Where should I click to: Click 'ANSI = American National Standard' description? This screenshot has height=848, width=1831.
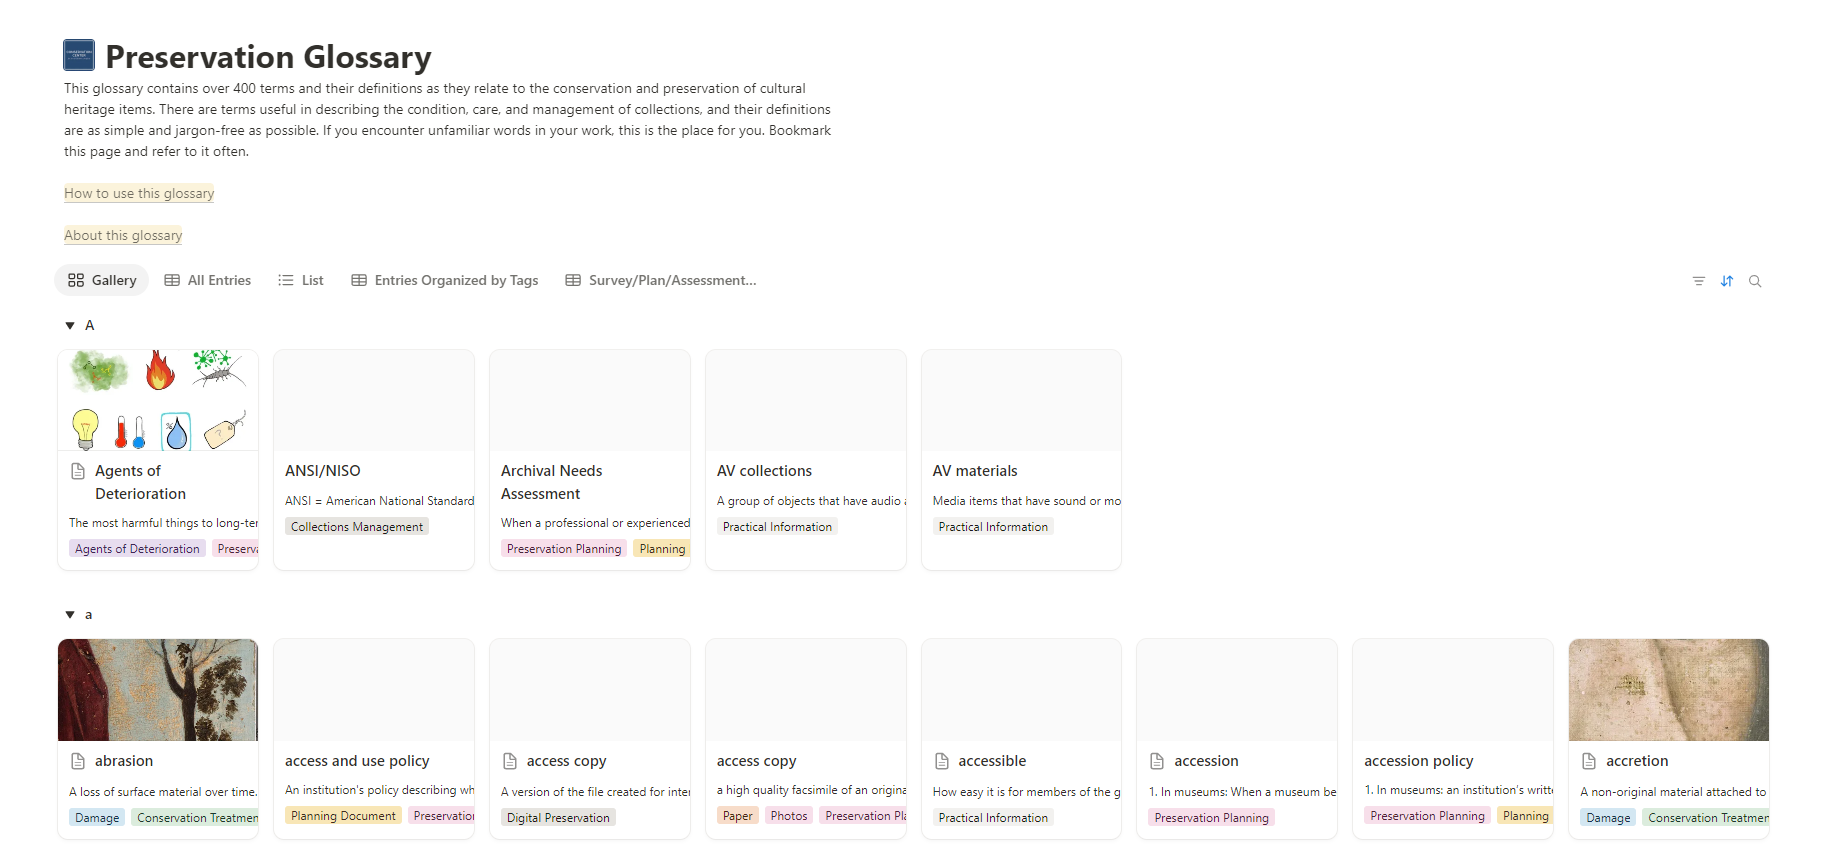click(380, 501)
